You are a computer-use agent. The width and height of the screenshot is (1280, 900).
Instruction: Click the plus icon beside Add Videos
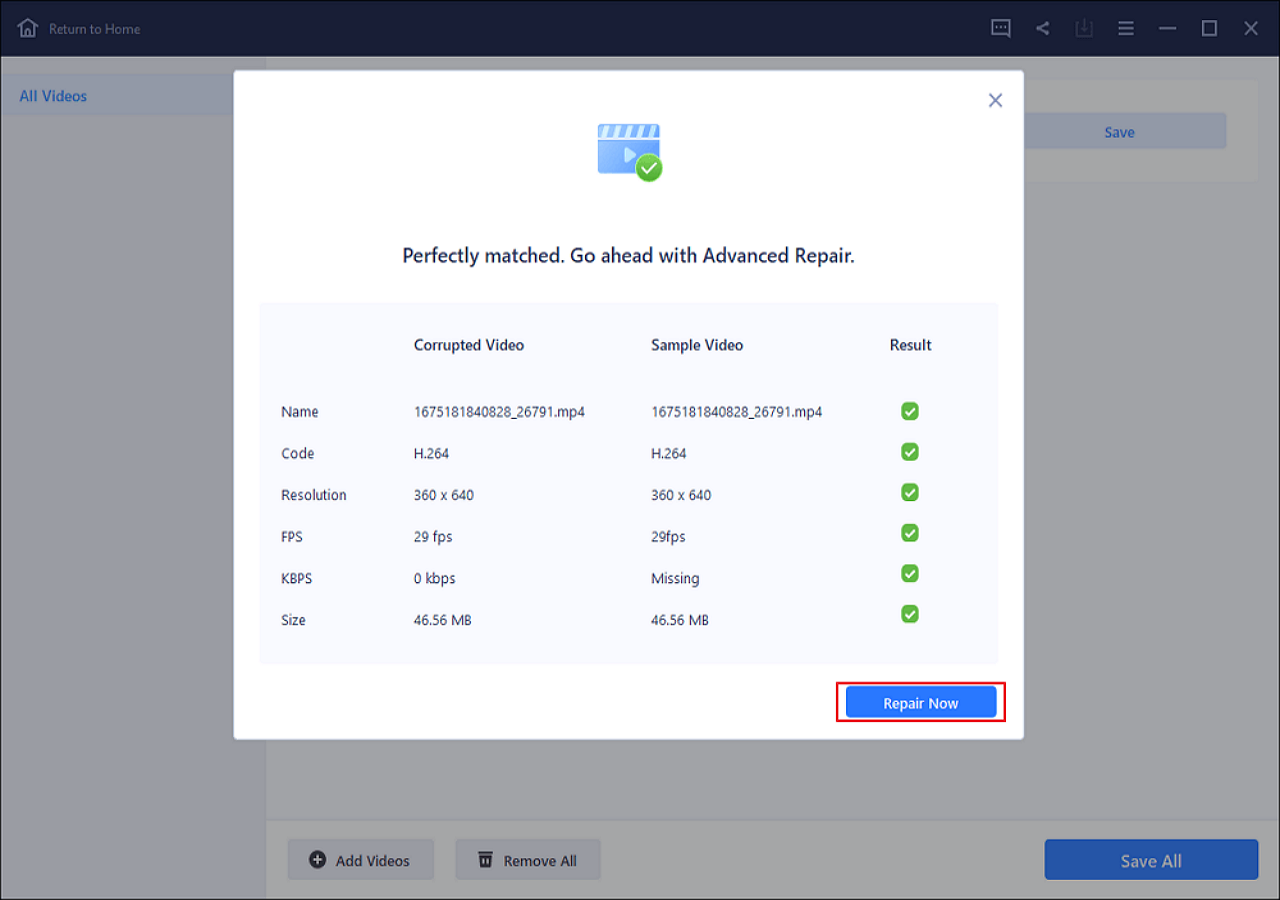coord(317,859)
